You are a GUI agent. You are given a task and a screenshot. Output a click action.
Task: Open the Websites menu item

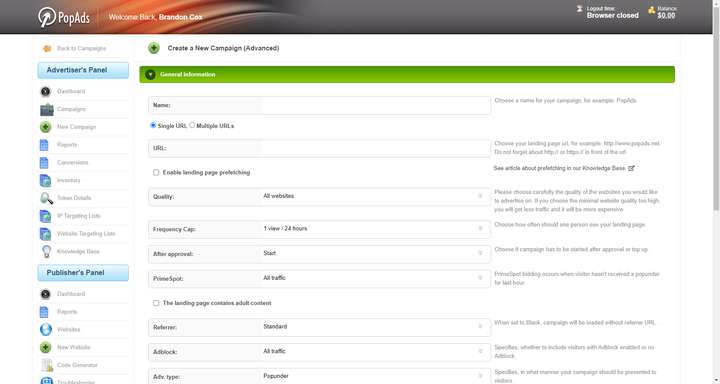[x=68, y=330]
